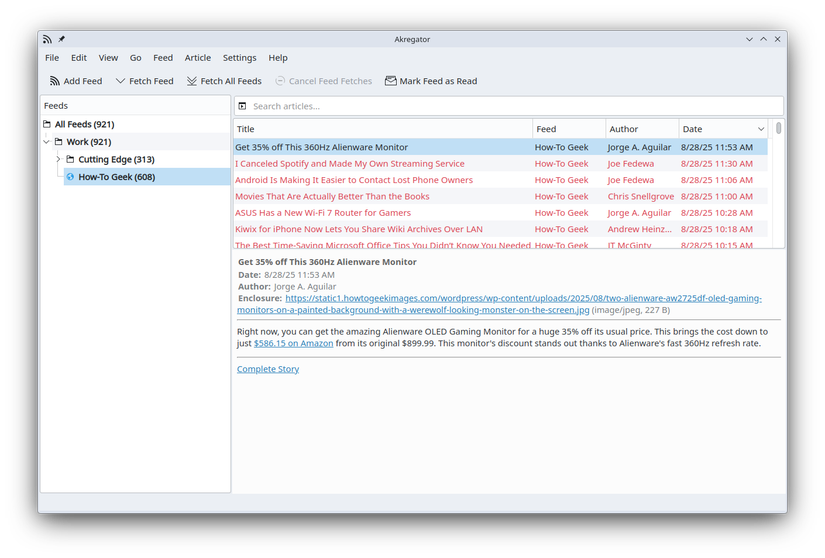This screenshot has height=558, width=825.
Task: Click the search filter icon in search bar
Action: [x=243, y=106]
